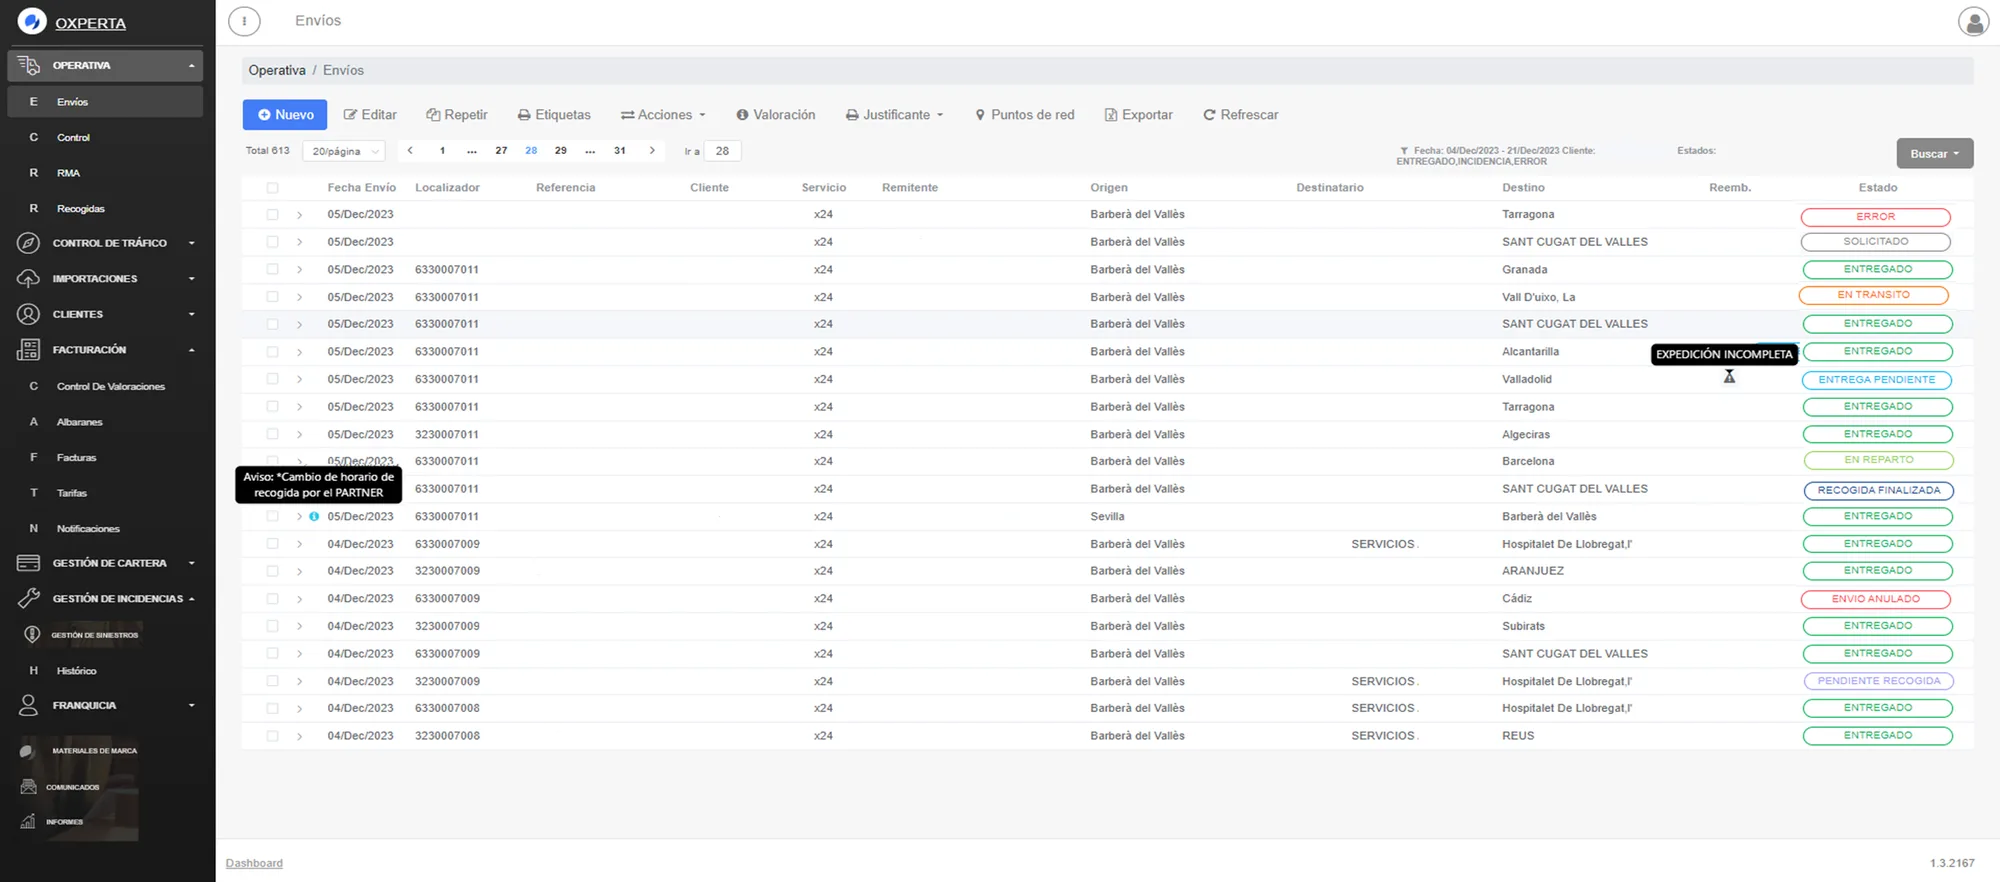Image resolution: width=2000 pixels, height=882 pixels.
Task: Click the filter funnel icon next to Fecha
Action: click(x=1404, y=151)
